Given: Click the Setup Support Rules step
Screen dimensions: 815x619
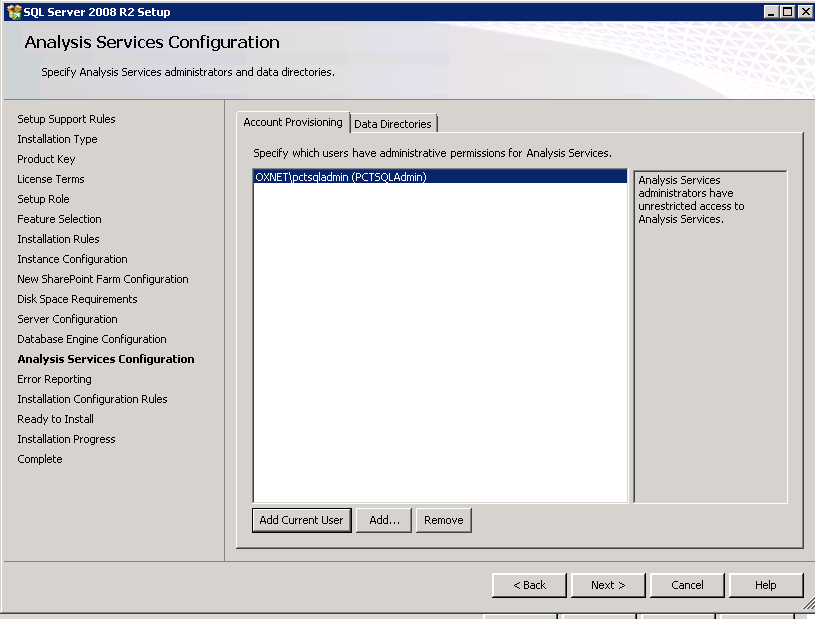Looking at the screenshot, I should [66, 119].
